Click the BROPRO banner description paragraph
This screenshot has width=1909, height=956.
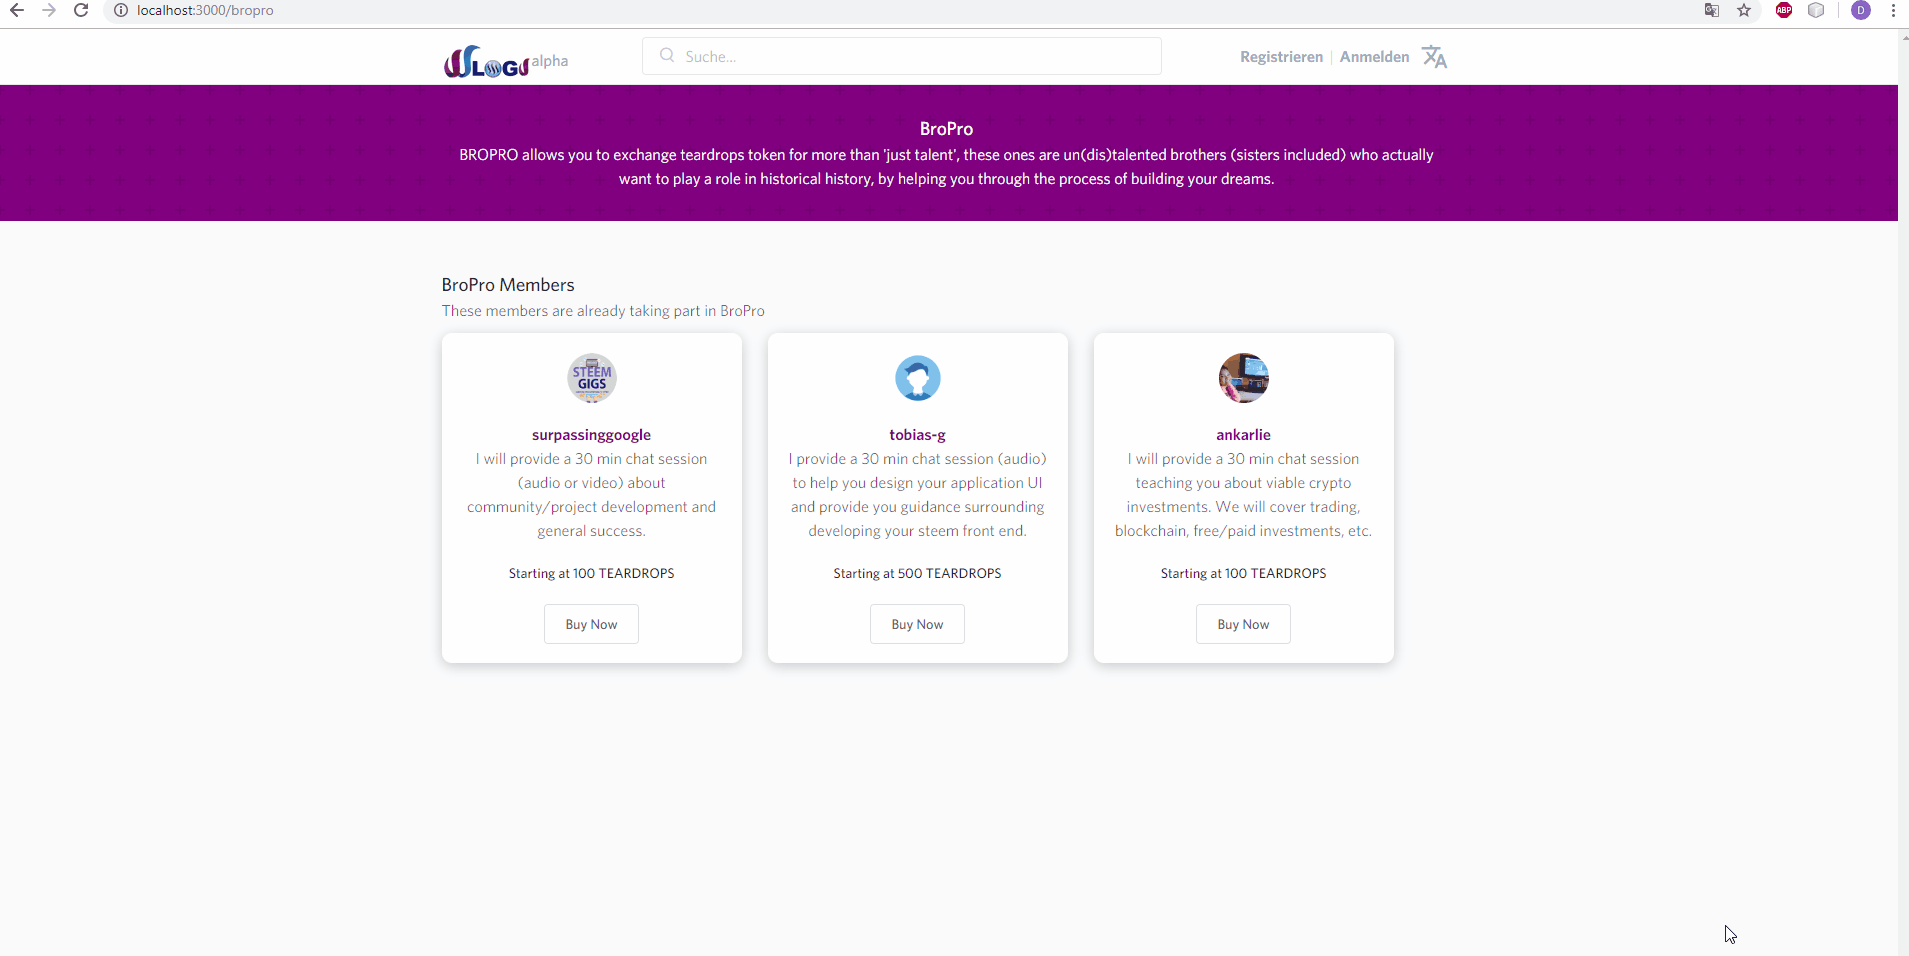[x=946, y=167]
